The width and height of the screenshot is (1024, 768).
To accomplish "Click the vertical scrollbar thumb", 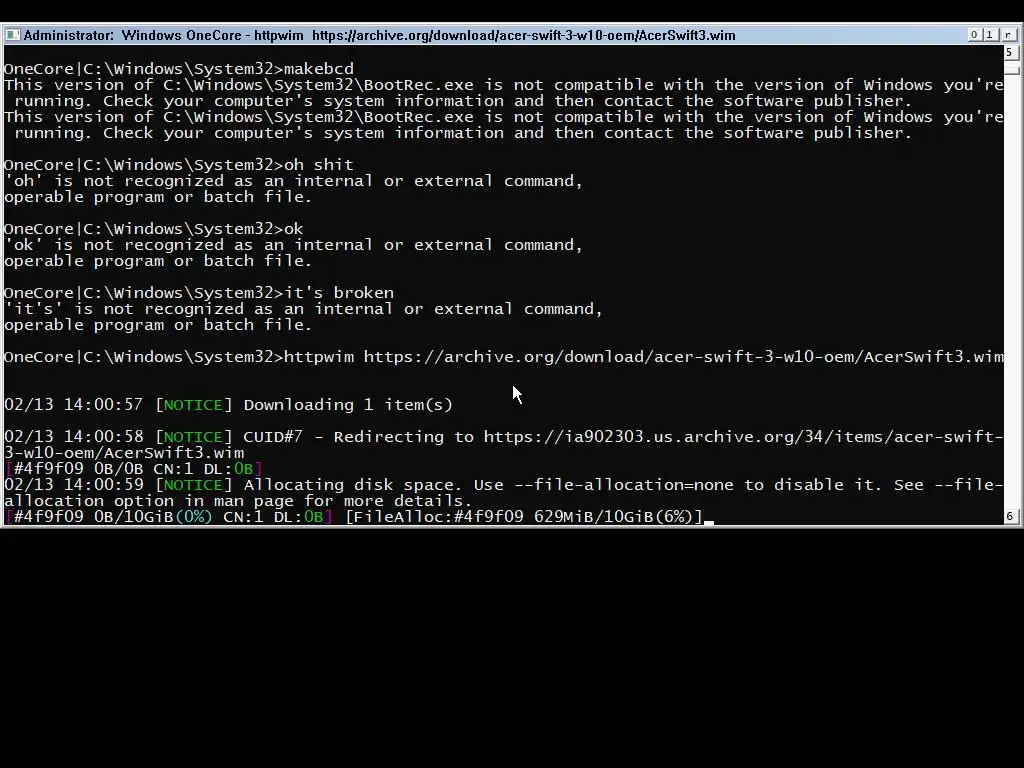I will tap(1012, 68).
